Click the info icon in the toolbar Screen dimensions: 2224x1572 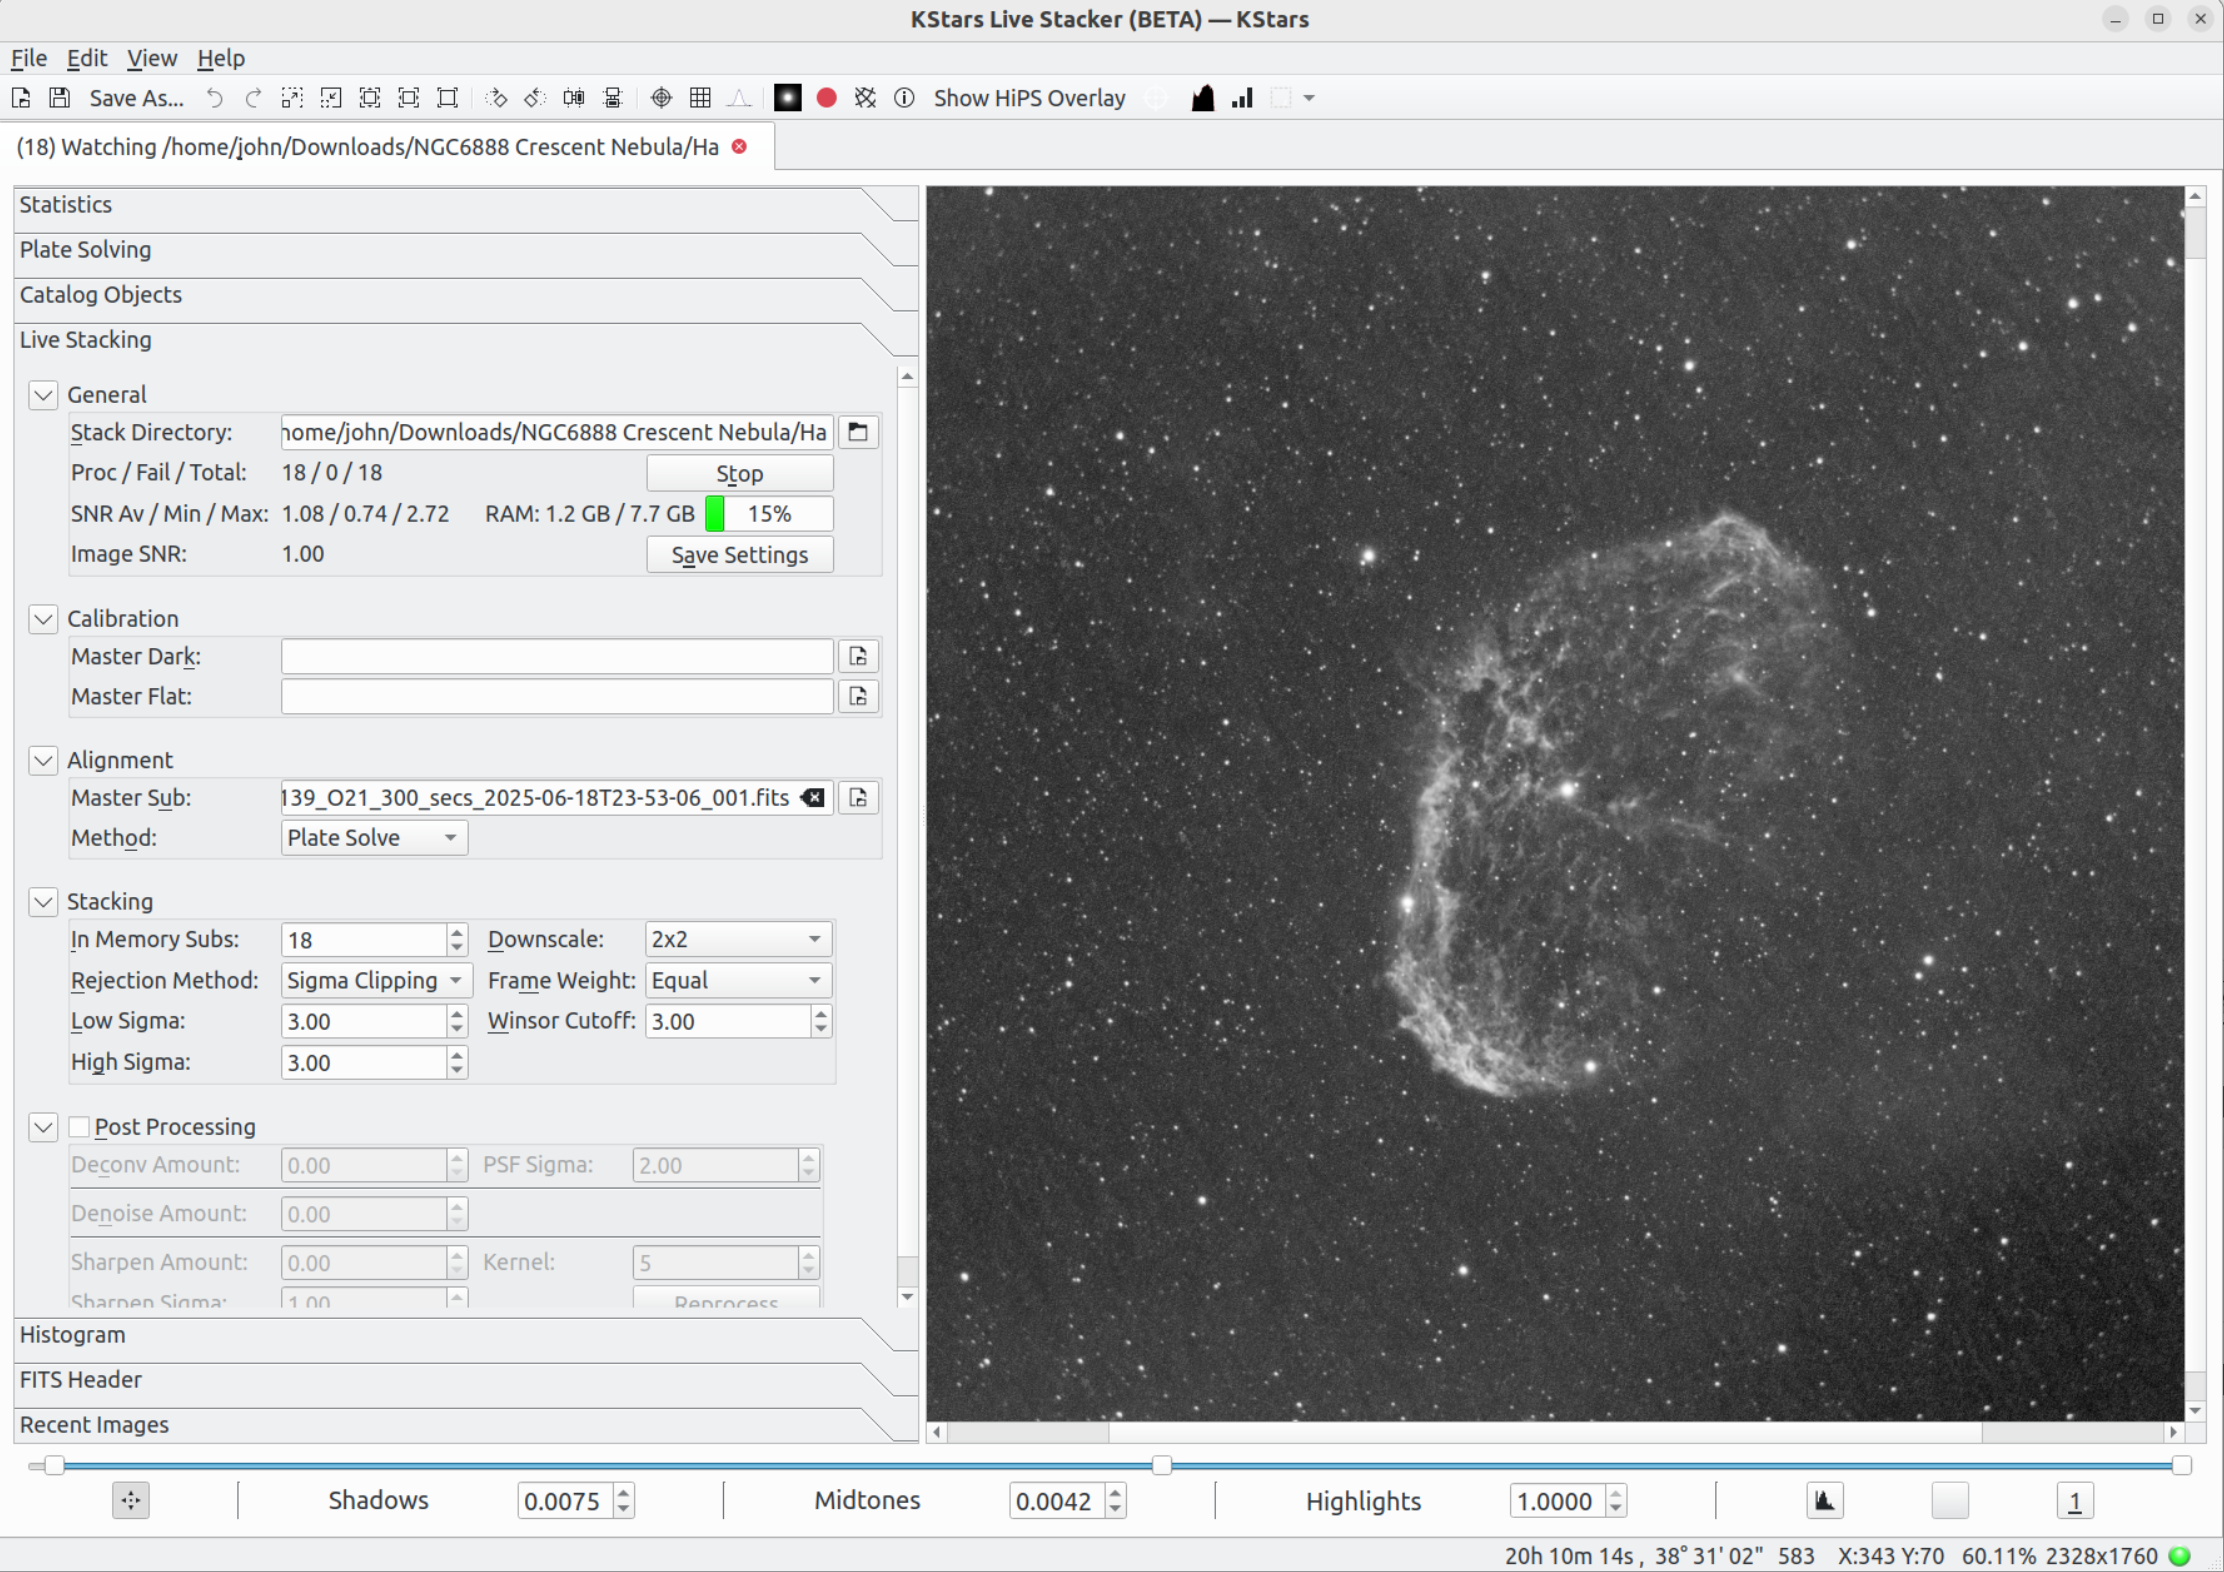(x=904, y=98)
